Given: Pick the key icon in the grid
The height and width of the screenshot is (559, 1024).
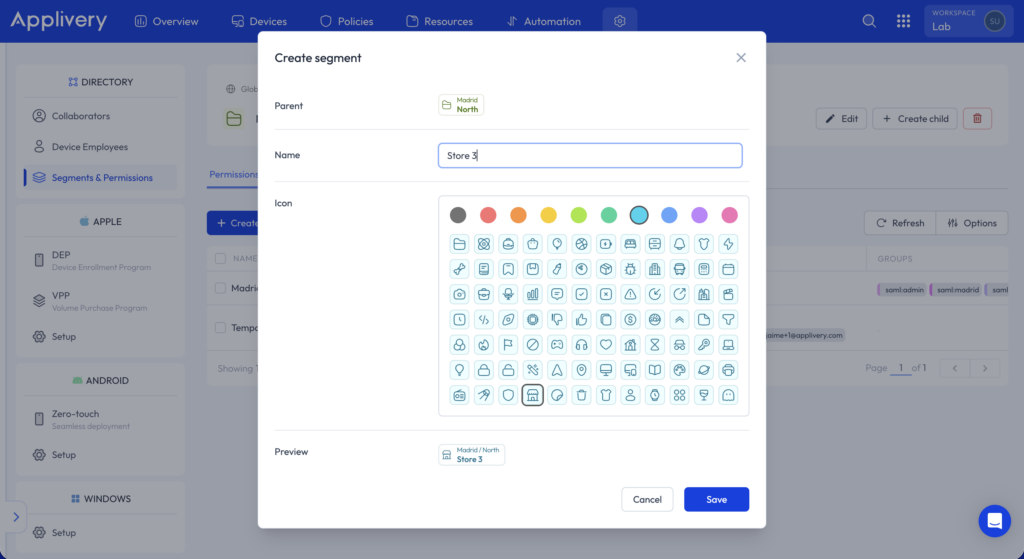Looking at the screenshot, I should click(x=704, y=345).
